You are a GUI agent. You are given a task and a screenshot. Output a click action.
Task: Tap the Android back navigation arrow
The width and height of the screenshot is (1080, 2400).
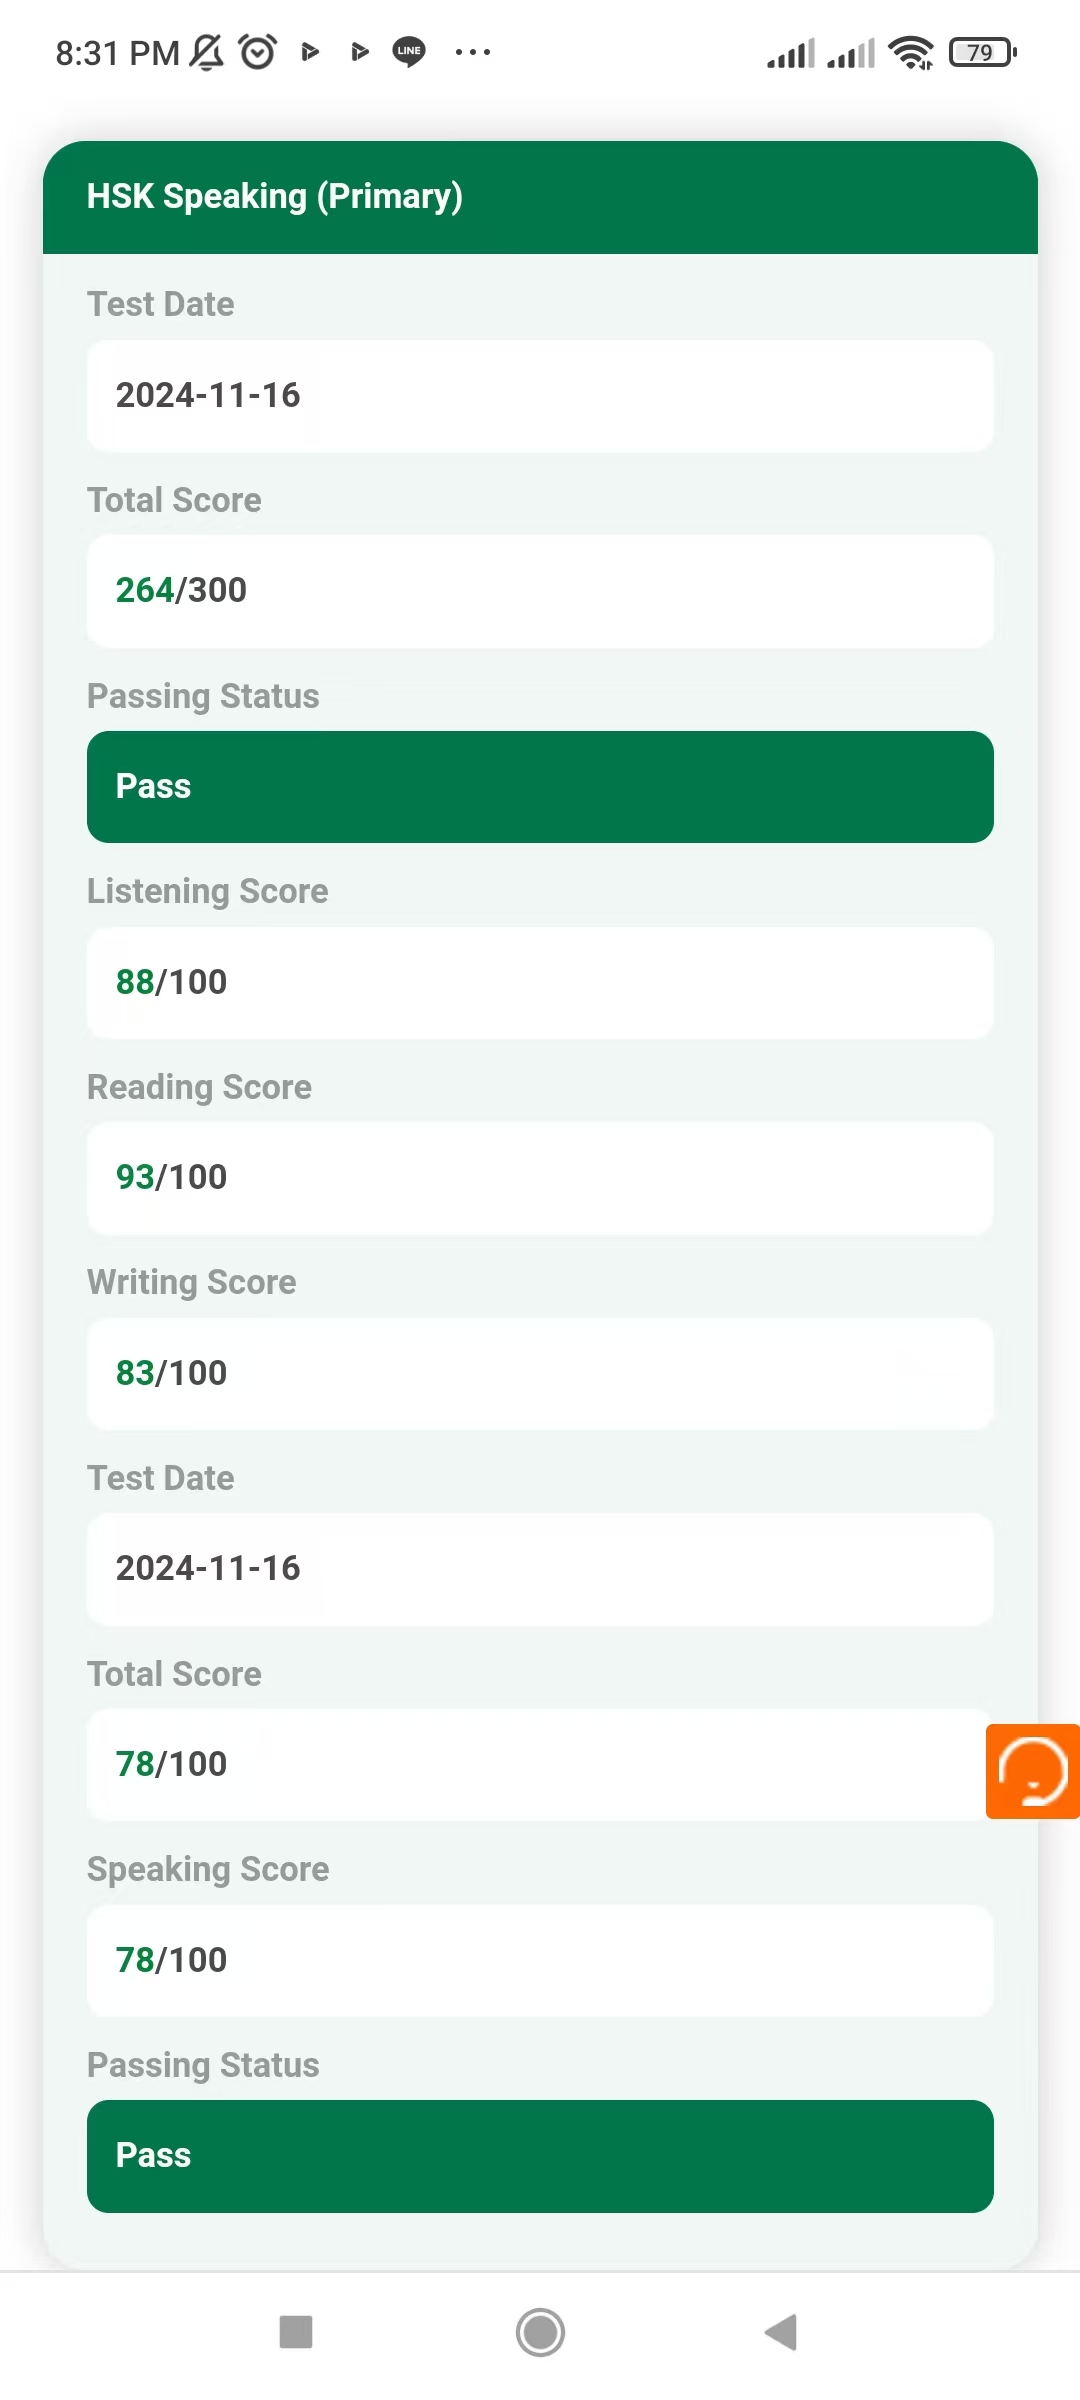pos(781,2332)
